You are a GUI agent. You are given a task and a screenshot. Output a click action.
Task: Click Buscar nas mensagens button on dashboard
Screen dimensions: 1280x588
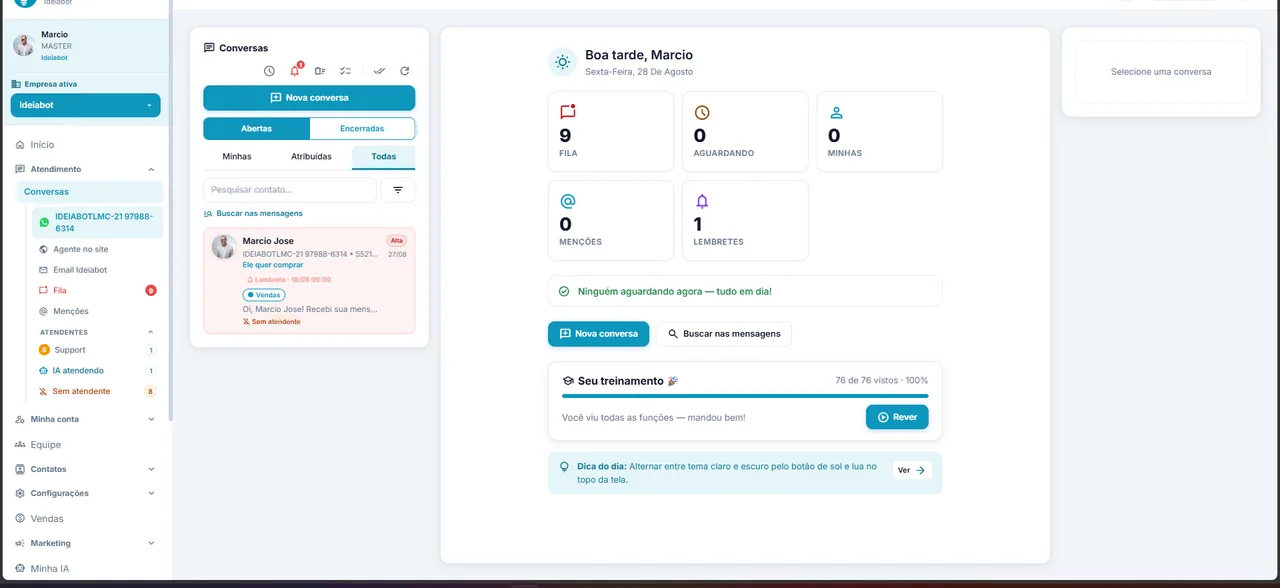click(x=724, y=334)
